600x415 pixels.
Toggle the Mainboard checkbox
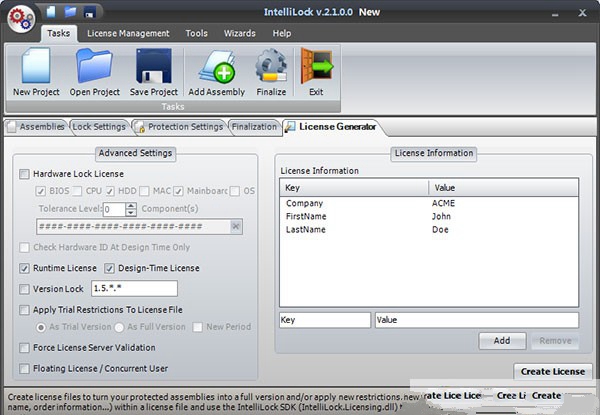[178, 191]
